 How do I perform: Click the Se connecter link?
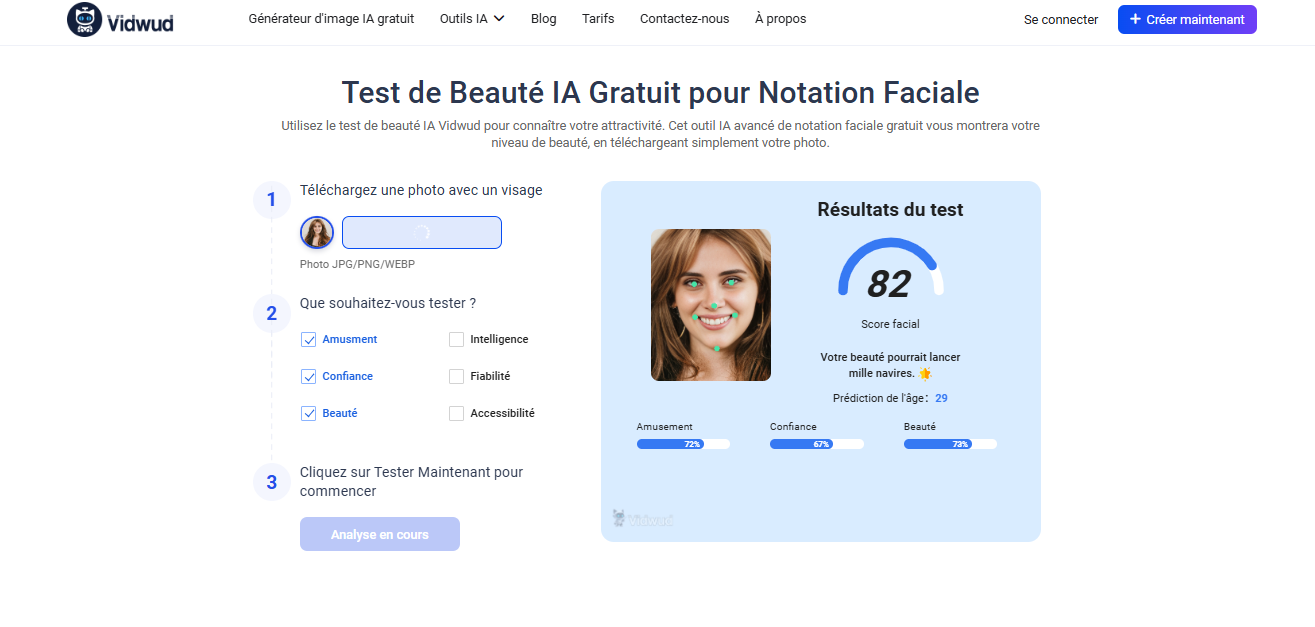tap(1060, 18)
